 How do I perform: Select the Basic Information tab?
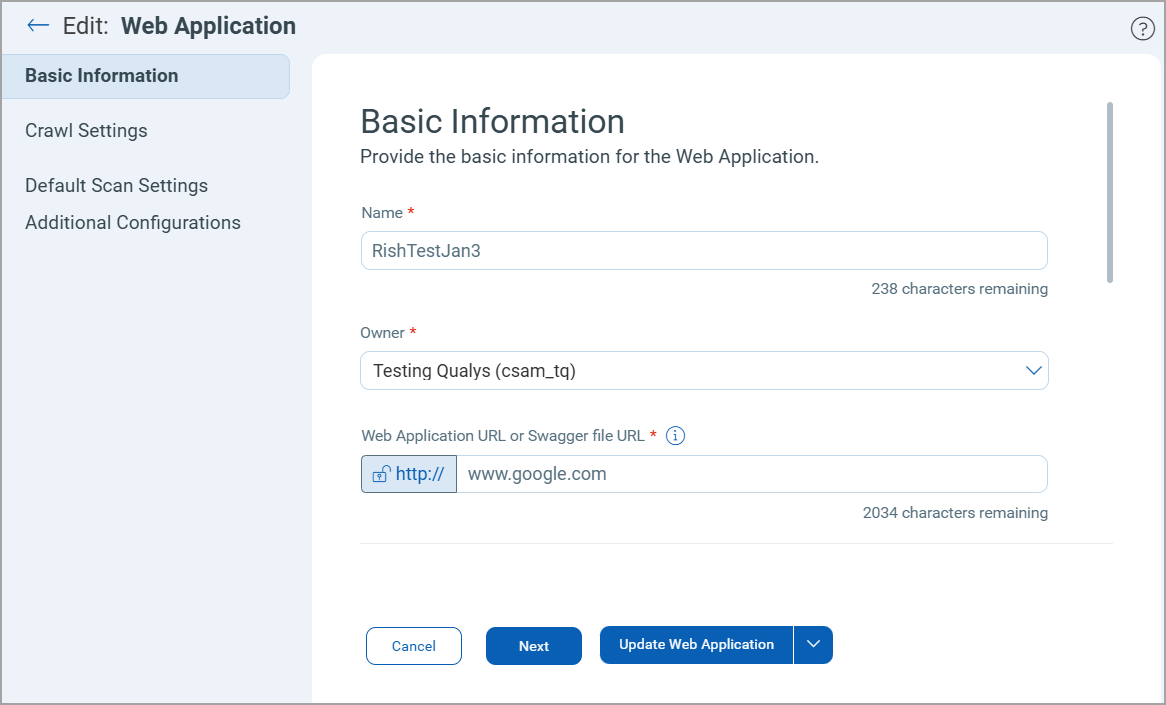[146, 76]
